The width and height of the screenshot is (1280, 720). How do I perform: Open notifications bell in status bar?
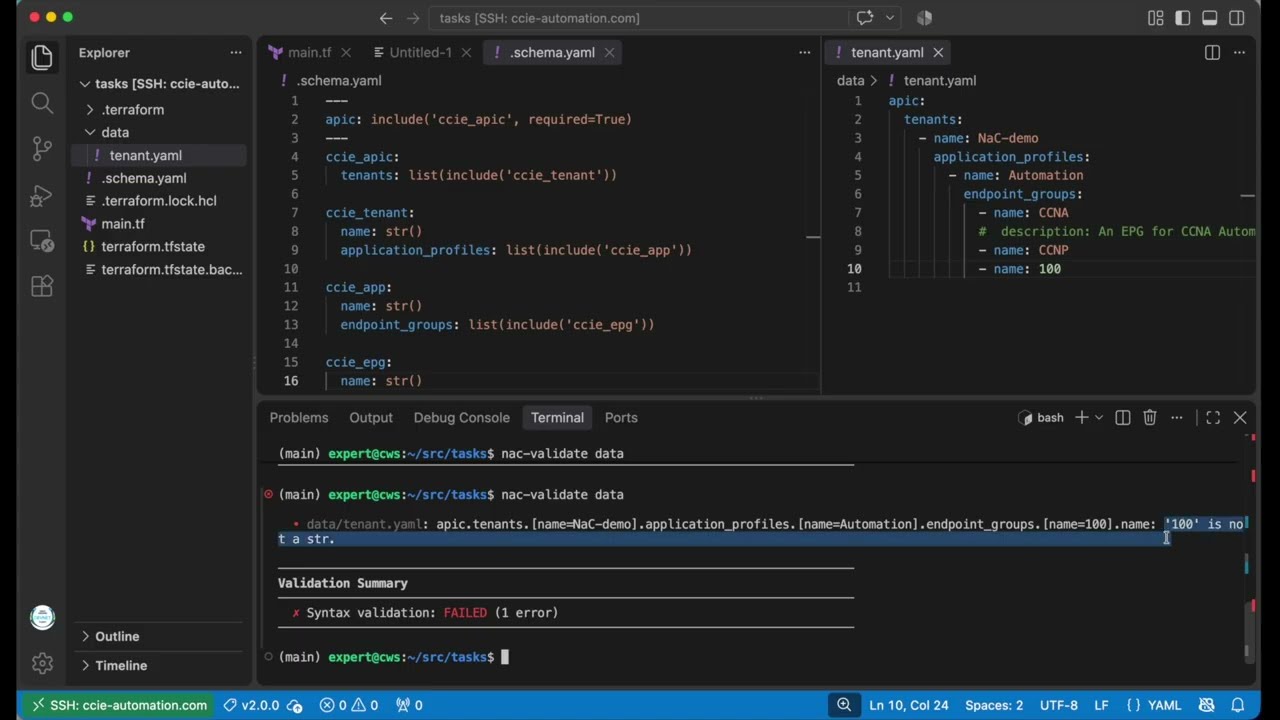tap(1238, 705)
